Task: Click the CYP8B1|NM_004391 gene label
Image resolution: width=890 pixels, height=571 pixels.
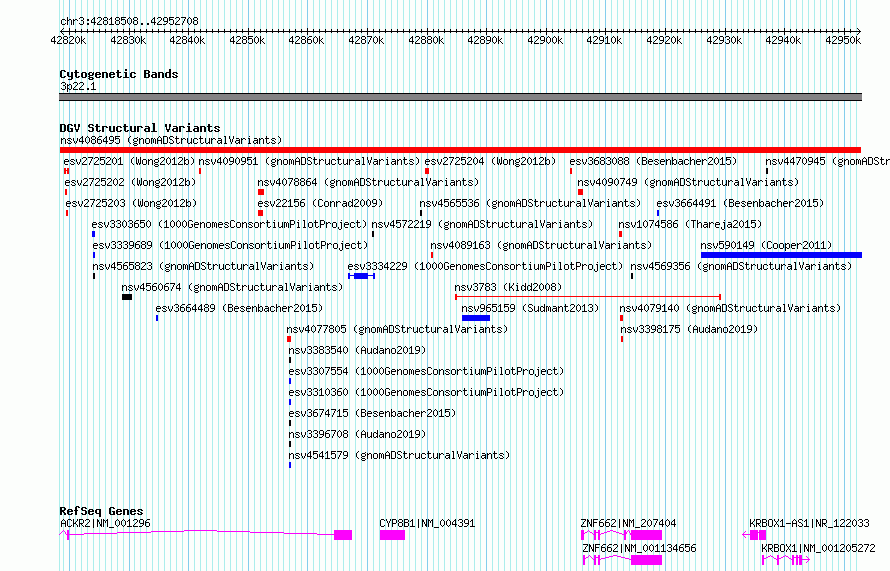Action: [x=427, y=523]
